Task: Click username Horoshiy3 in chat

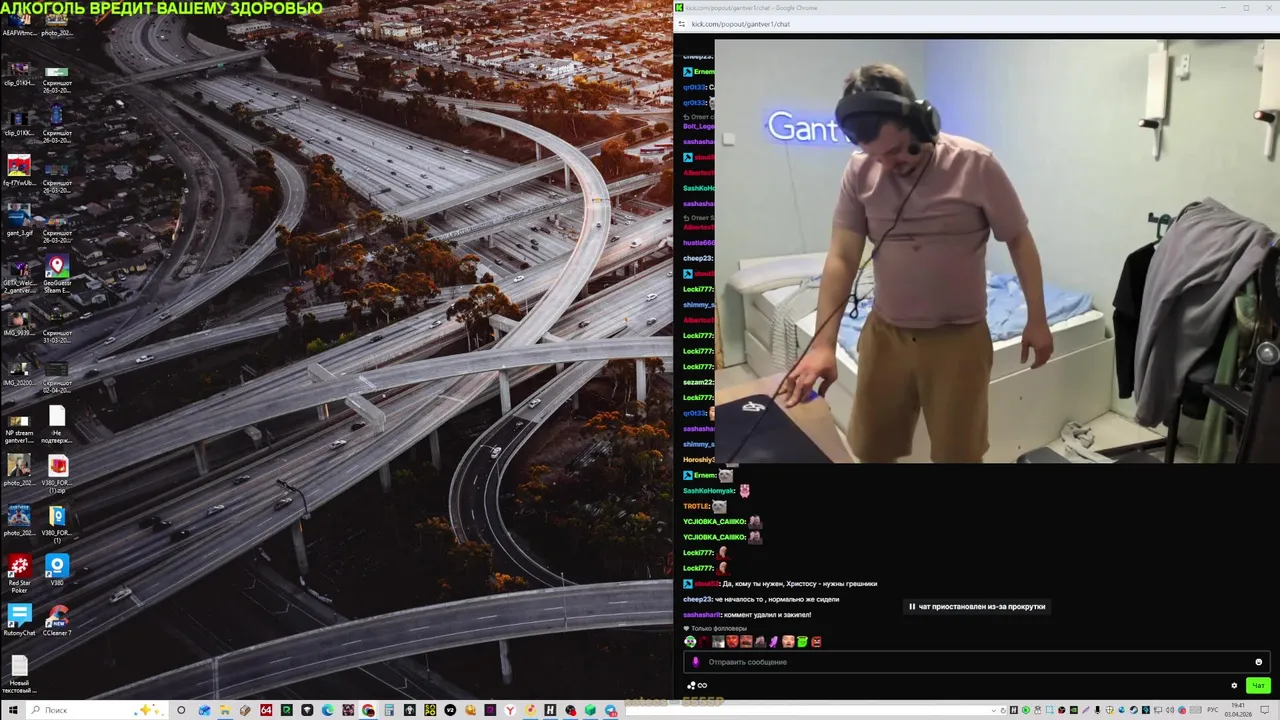Action: click(x=699, y=459)
